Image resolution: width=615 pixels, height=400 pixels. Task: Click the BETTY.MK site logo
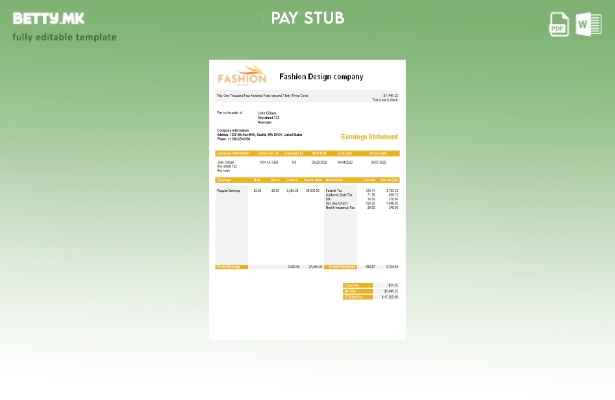tap(48, 18)
